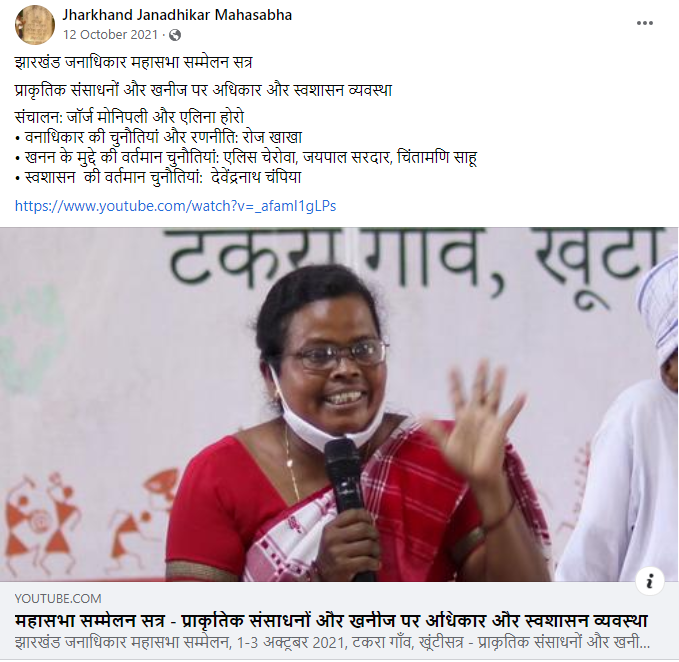The height and width of the screenshot is (662, 679).
Task: Open the video thumbnail of woman speaking
Action: pyautogui.click(x=340, y=404)
